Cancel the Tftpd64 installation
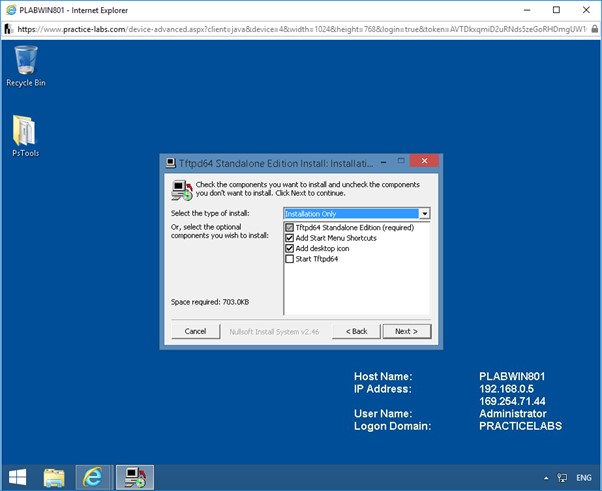Screen dimensions: 602x491 (195, 331)
